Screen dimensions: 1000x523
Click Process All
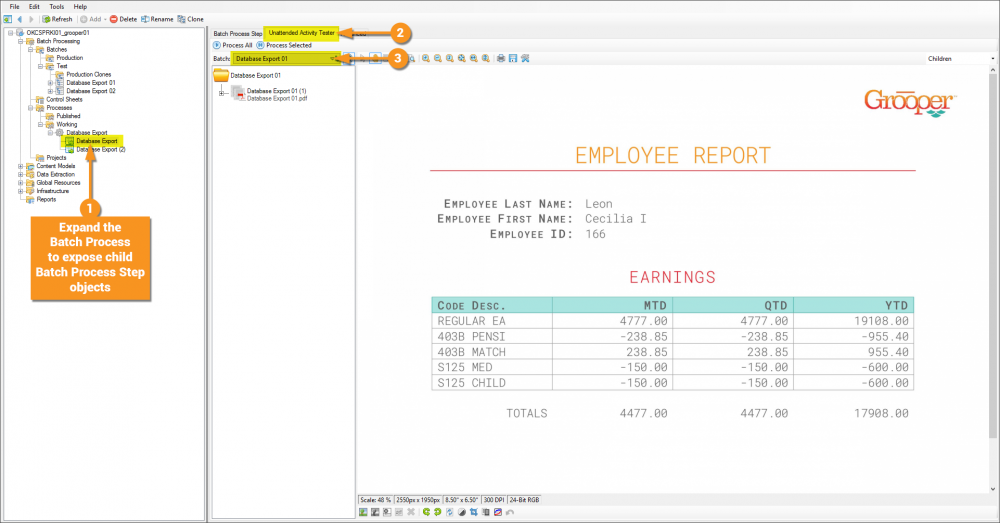(233, 45)
